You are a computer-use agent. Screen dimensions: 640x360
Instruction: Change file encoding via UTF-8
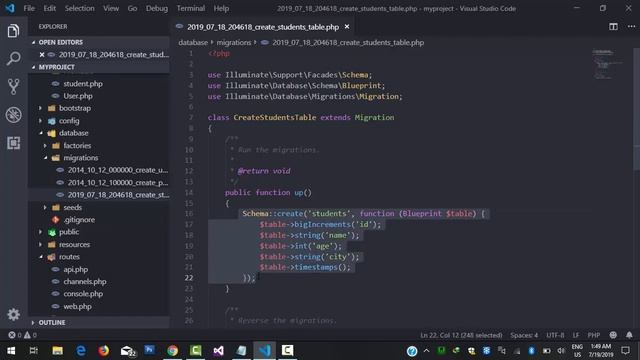555,335
